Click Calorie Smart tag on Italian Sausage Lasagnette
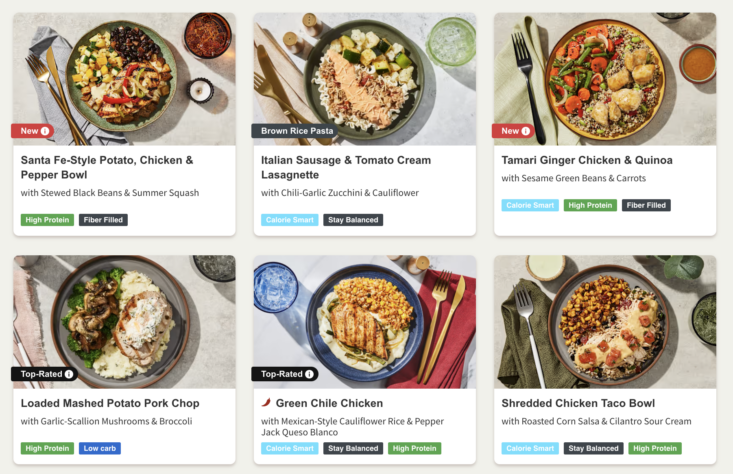The image size is (733, 474). point(290,220)
